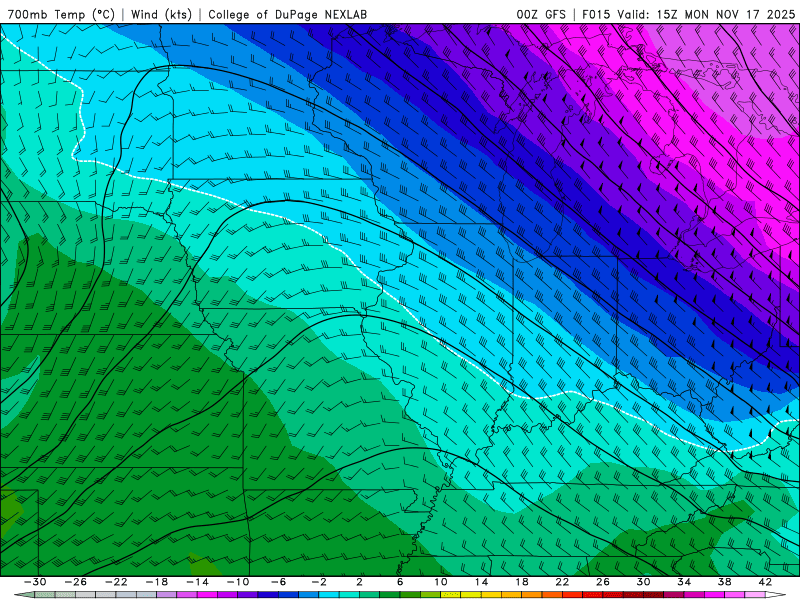Image resolution: width=800 pixels, height=600 pixels.
Task: Click the left arrow end of the color bar
Action: click(24, 595)
